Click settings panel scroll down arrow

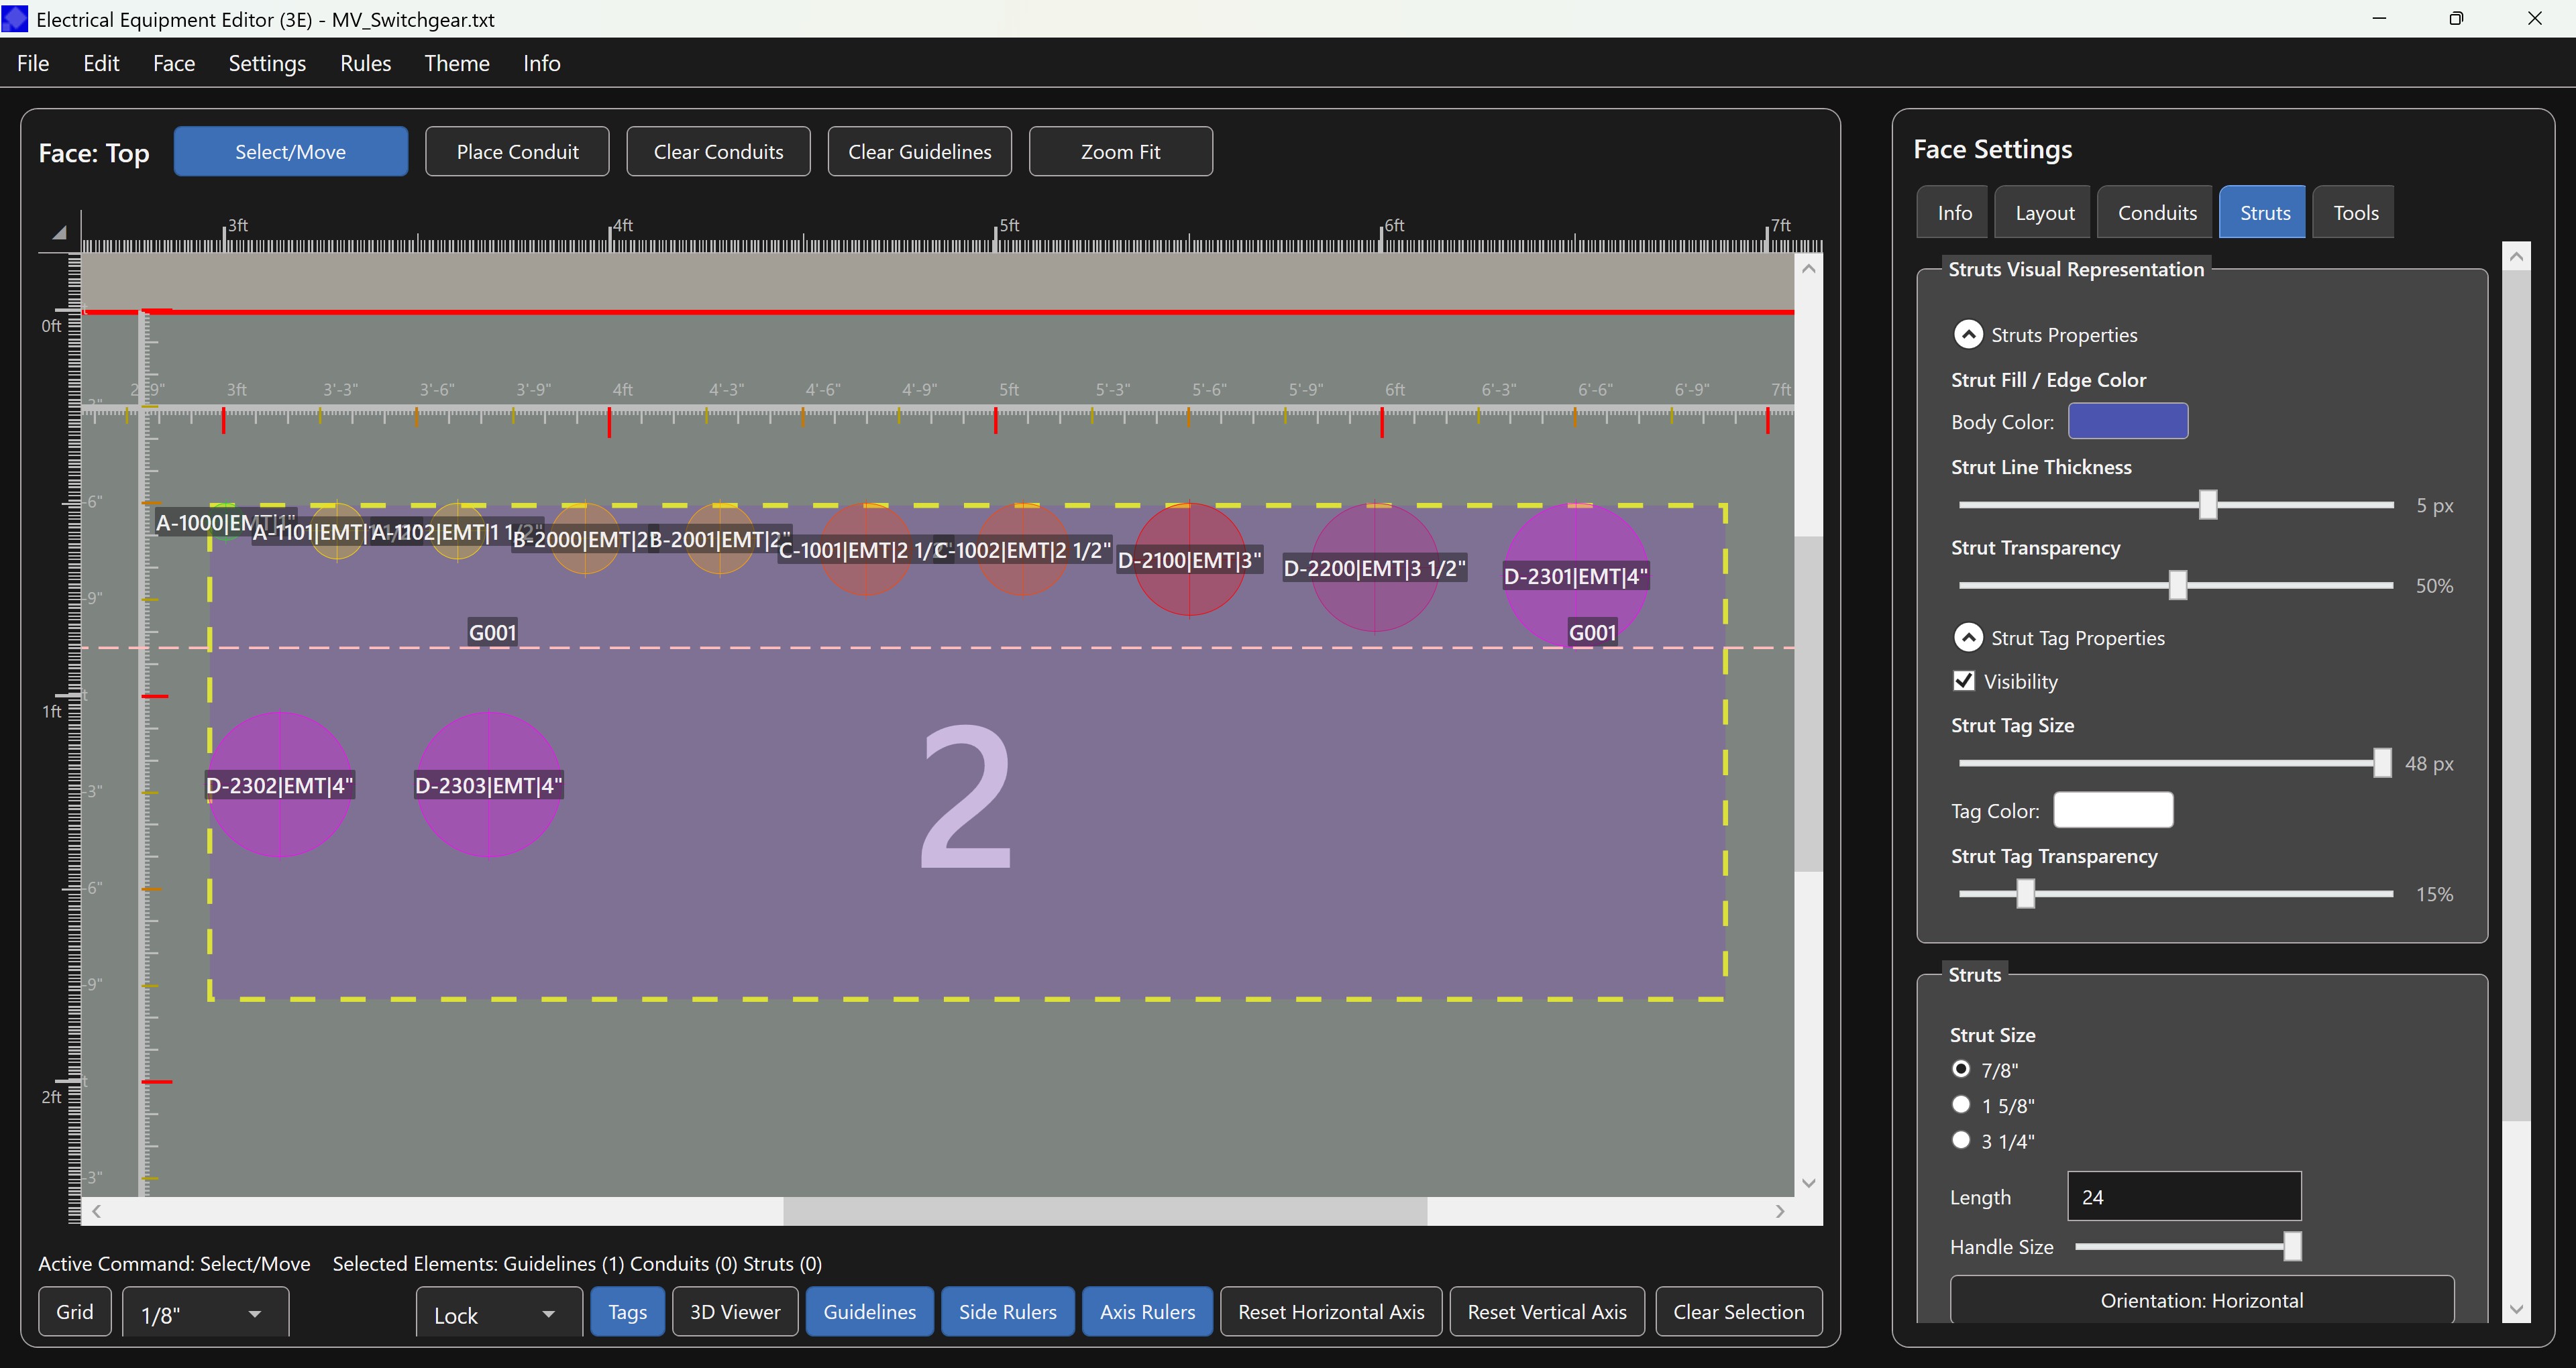click(x=2516, y=1309)
